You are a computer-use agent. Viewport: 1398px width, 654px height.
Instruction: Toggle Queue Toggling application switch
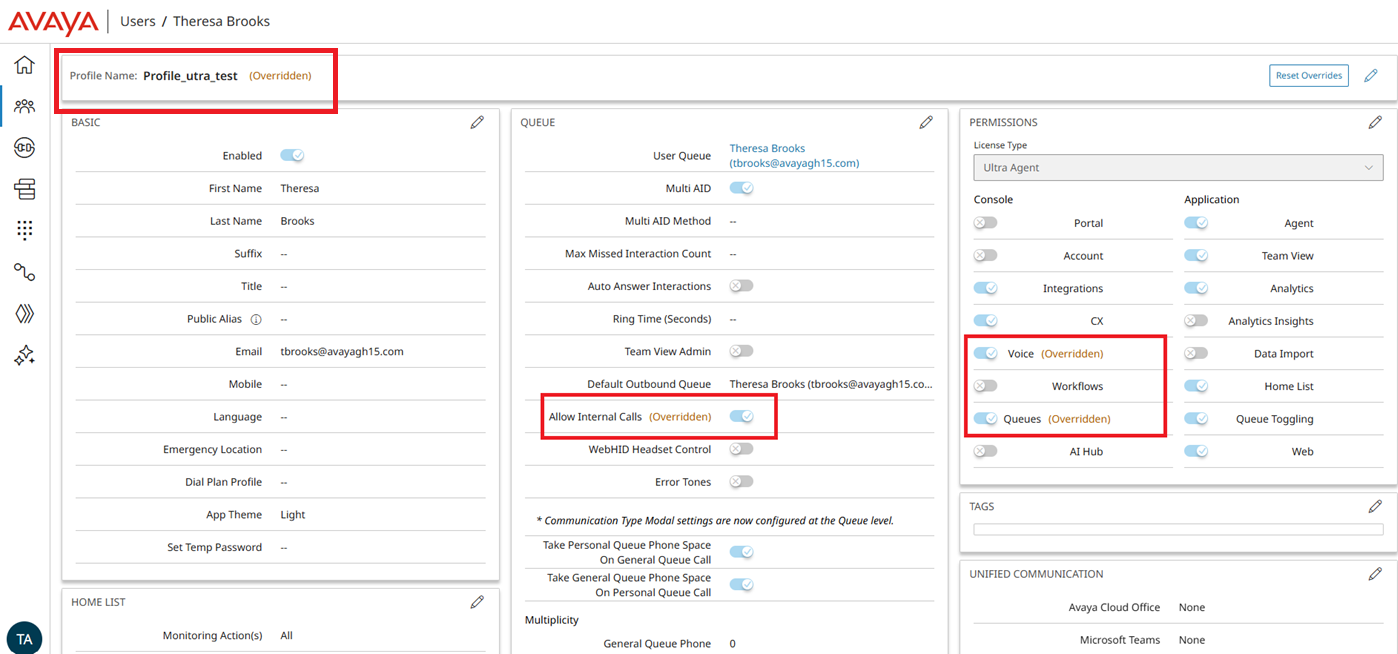click(x=1196, y=419)
